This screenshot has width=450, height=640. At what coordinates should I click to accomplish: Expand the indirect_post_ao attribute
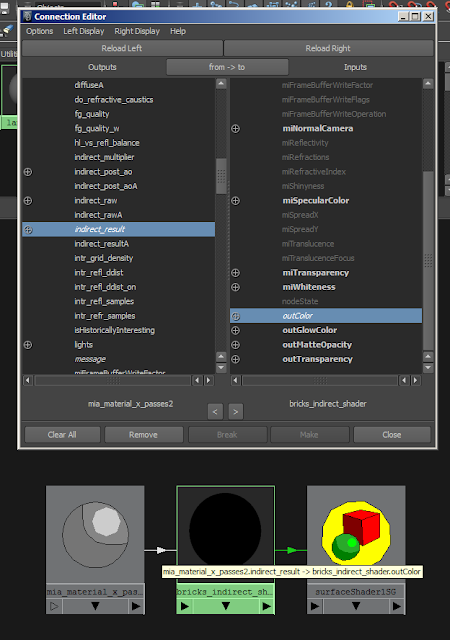click(28, 172)
